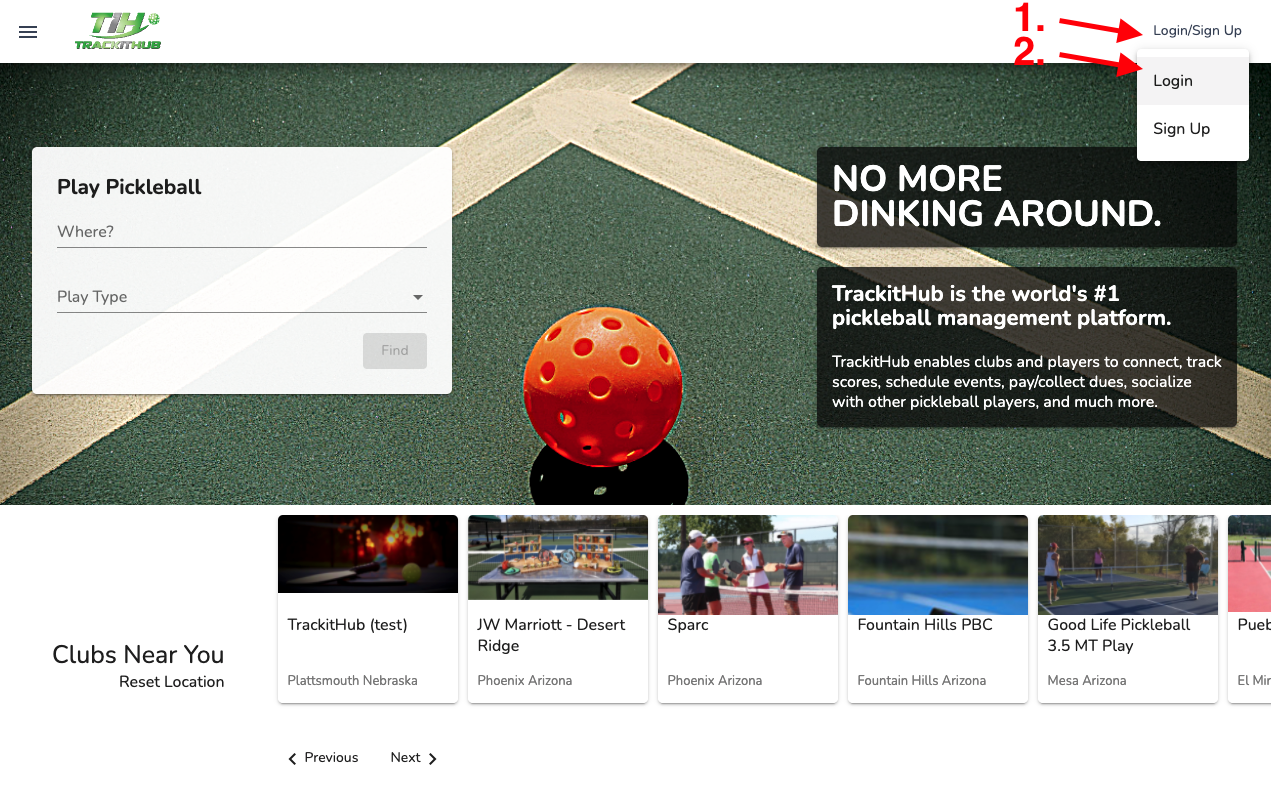Click the TrackitHub logo
1271x794 pixels.
tap(118, 31)
